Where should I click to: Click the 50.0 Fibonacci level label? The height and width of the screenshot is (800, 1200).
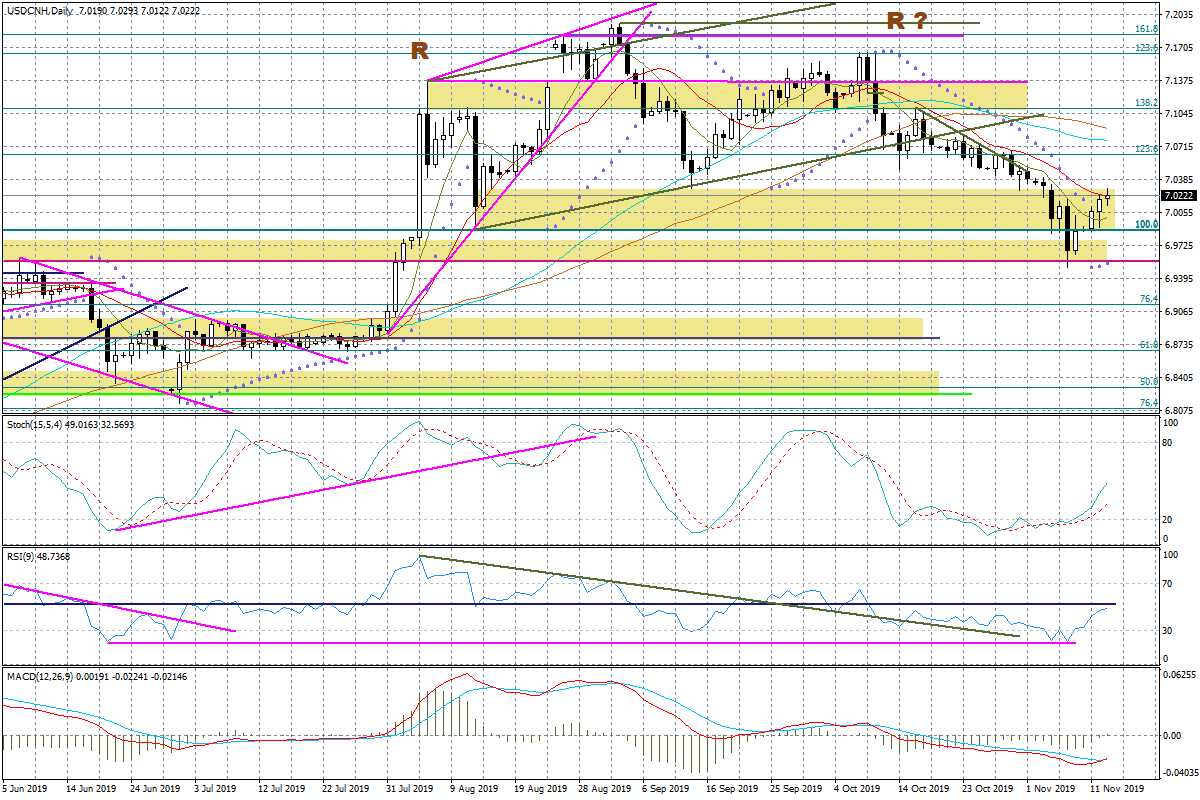1149,381
